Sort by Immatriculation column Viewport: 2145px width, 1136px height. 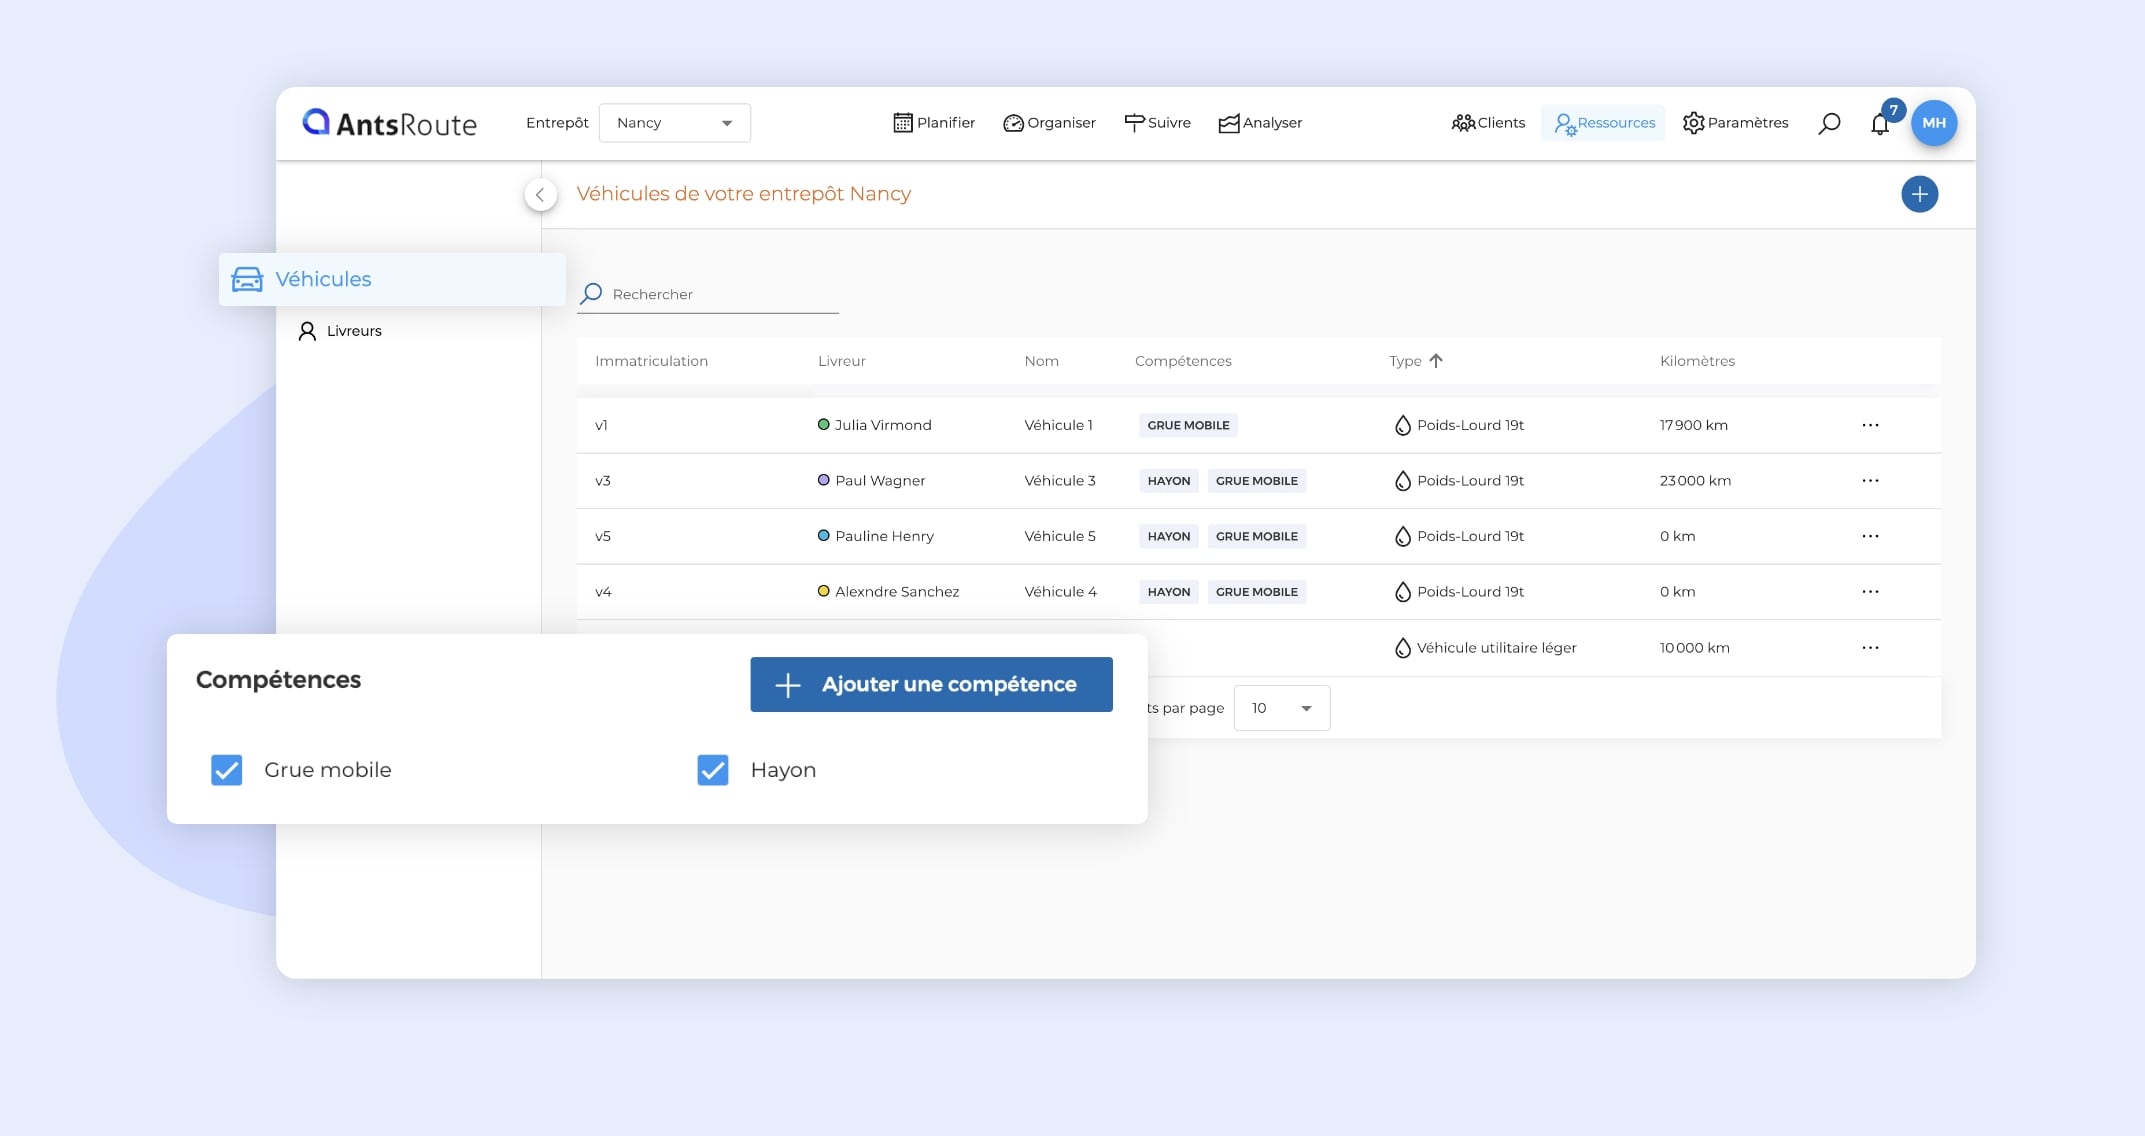(x=651, y=361)
